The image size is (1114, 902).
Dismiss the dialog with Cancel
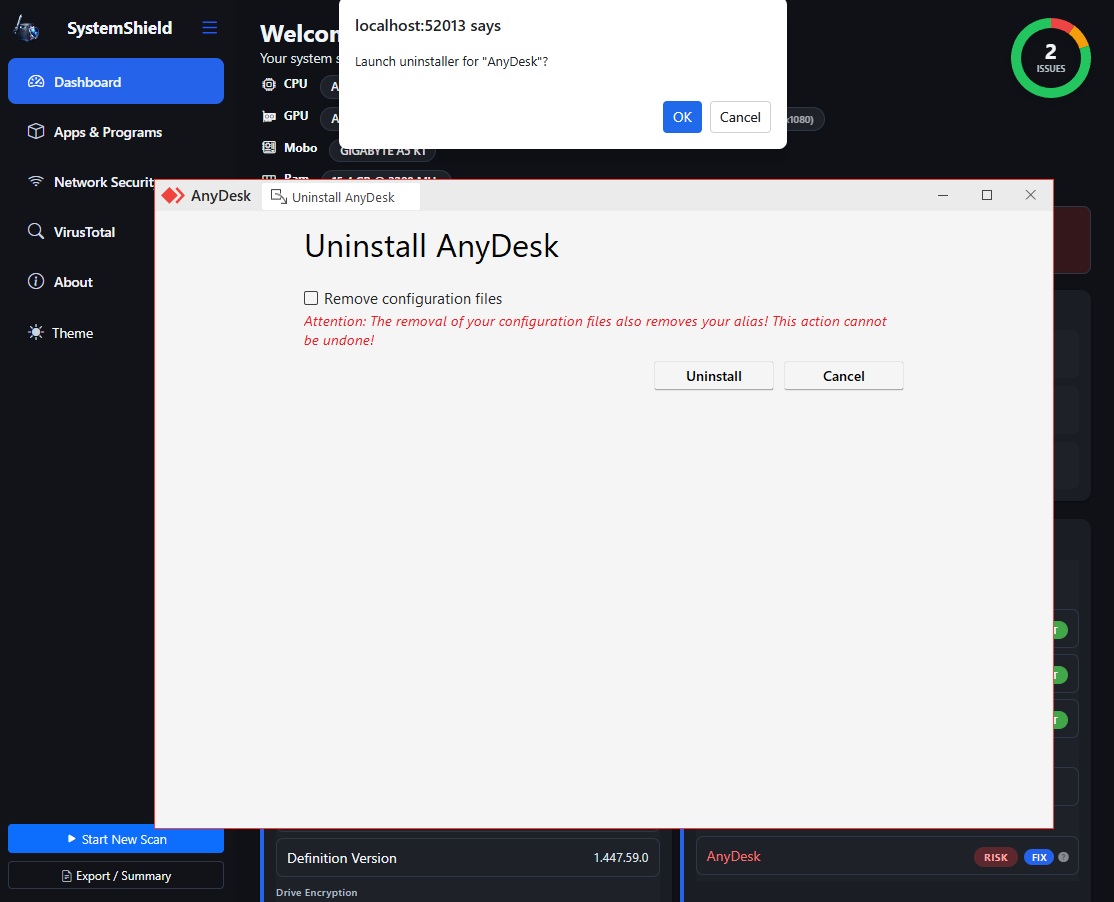point(740,117)
